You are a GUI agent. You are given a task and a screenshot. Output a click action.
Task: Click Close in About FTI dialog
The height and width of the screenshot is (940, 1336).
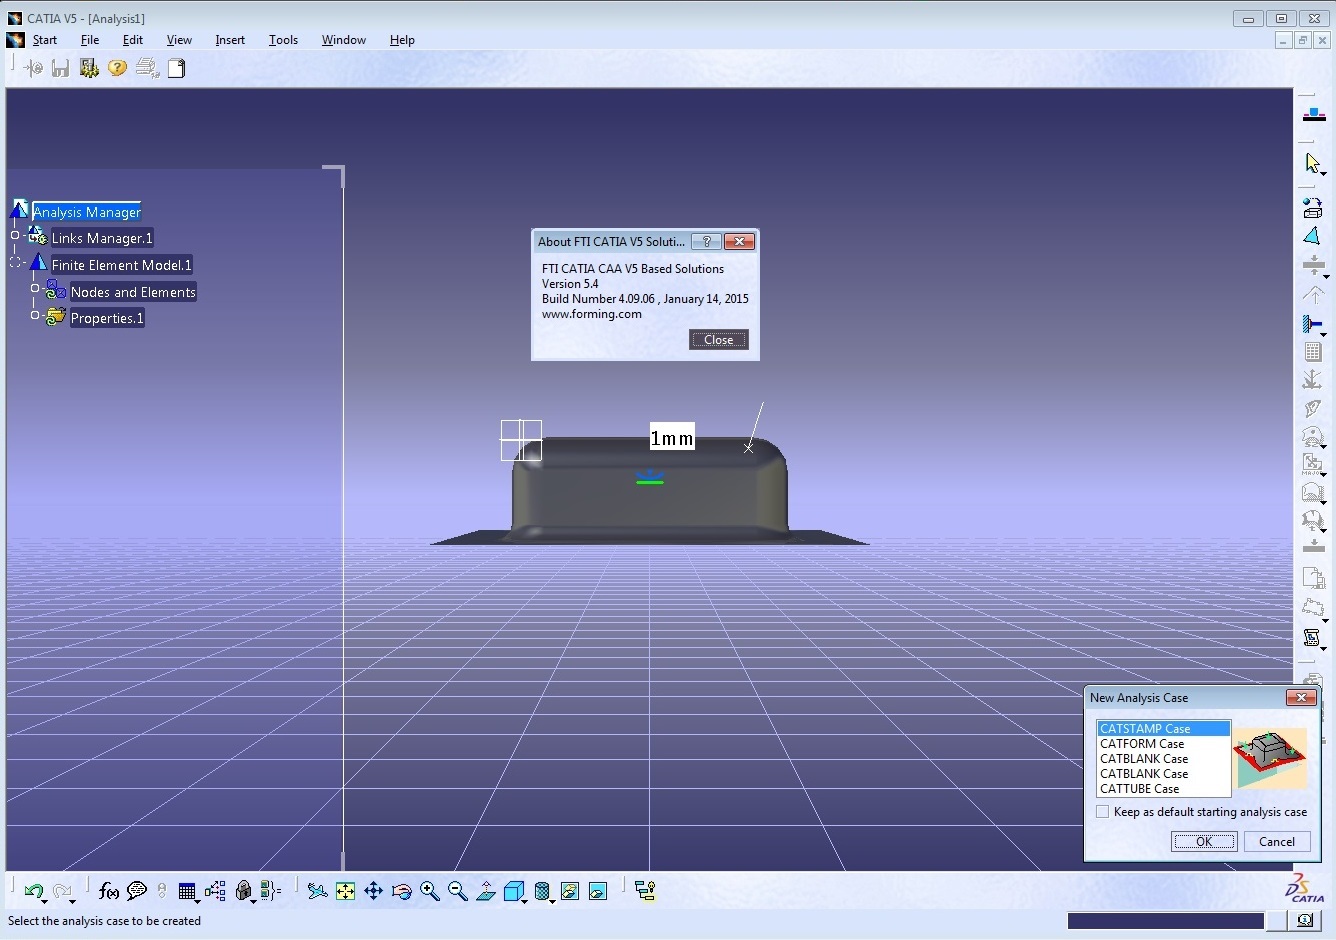point(718,340)
